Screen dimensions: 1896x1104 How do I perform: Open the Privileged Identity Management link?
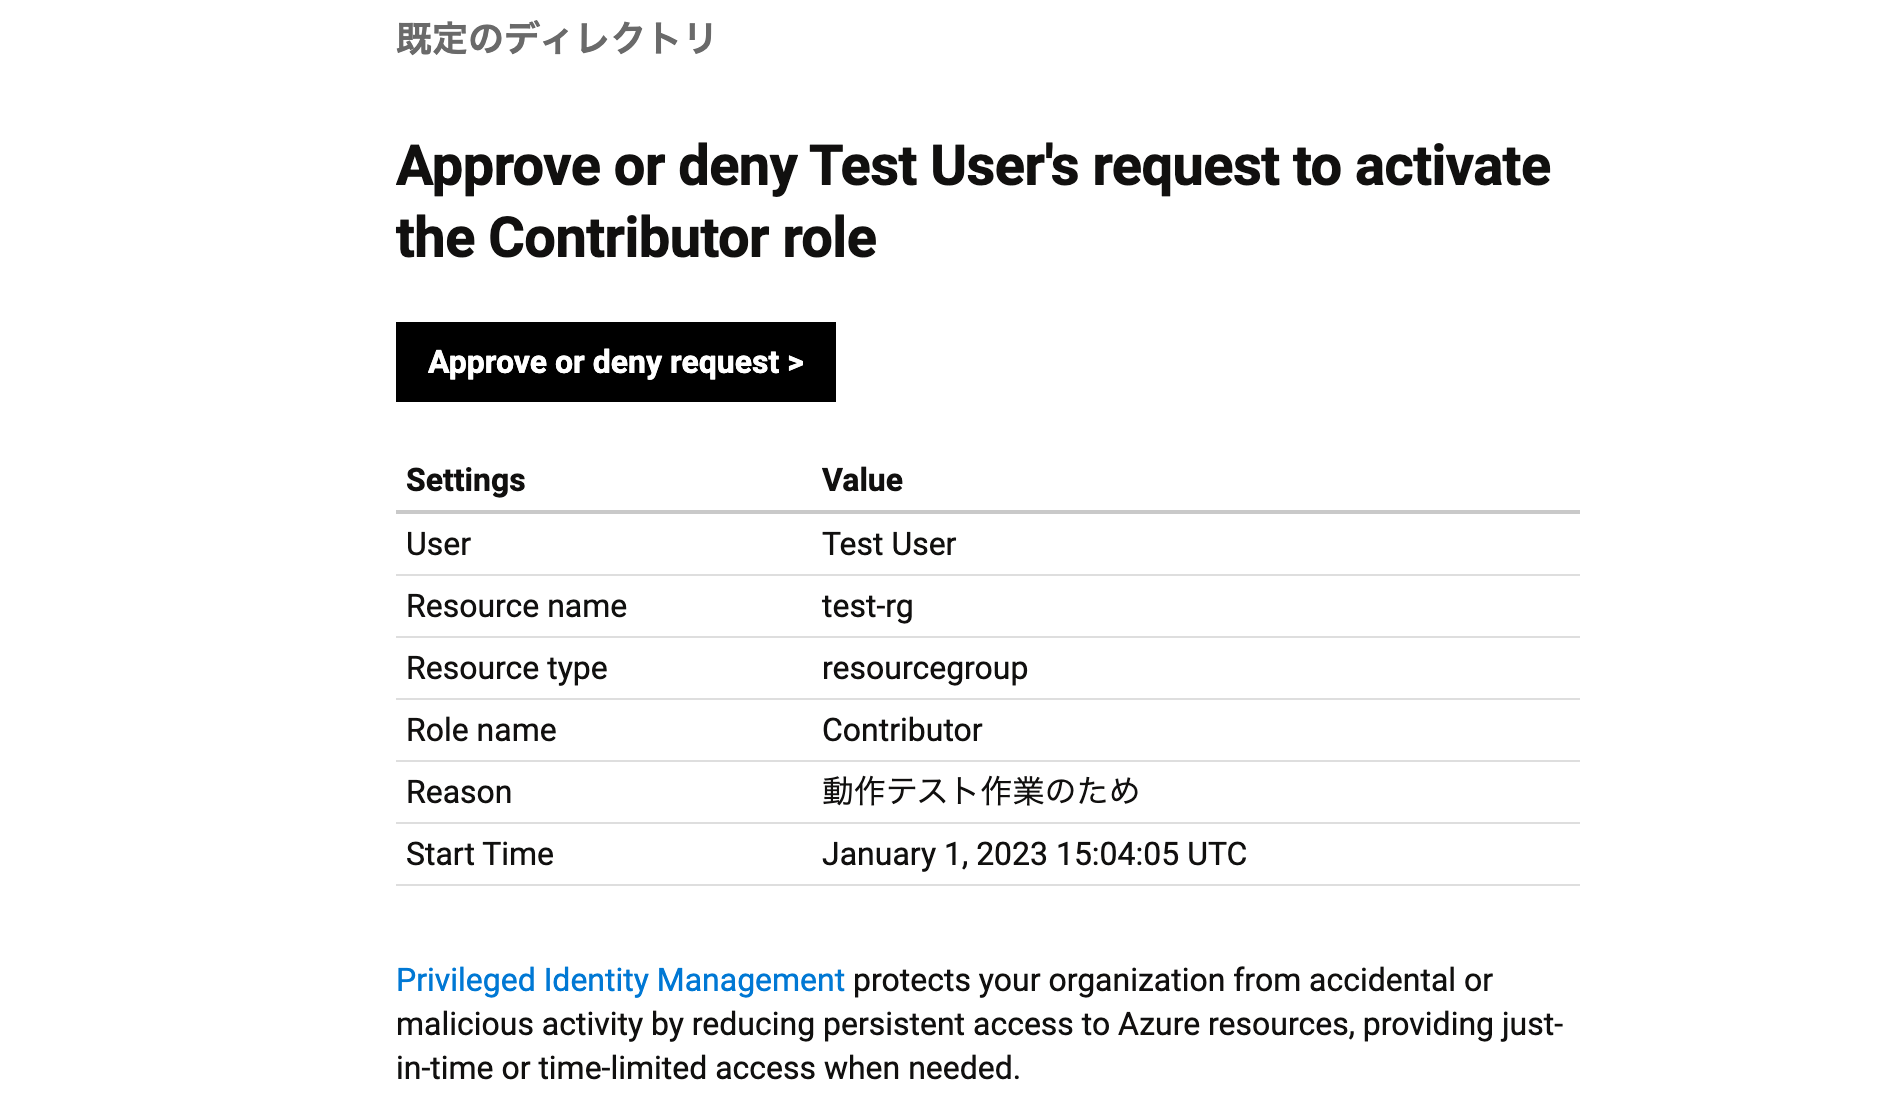[x=620, y=980]
